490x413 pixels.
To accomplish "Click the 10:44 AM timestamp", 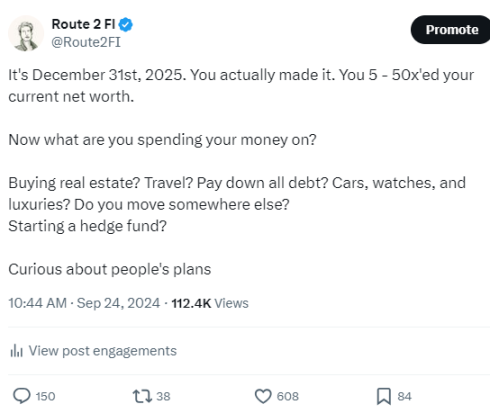I will click(x=37, y=303).
